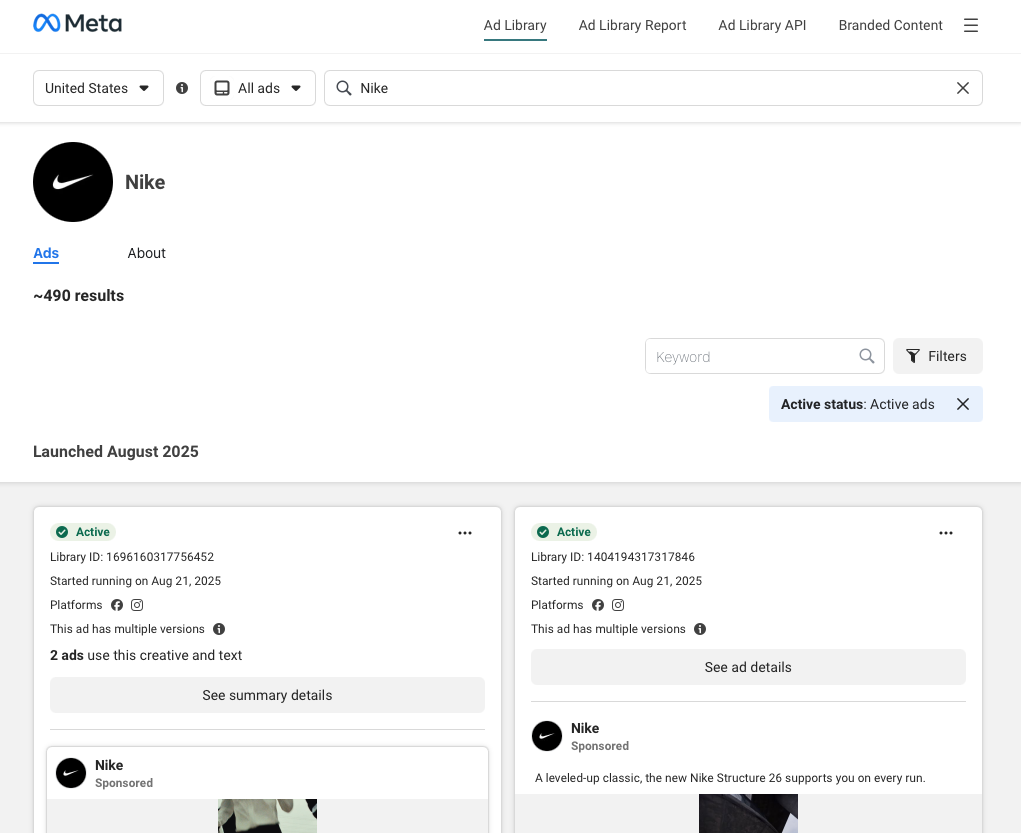Go to the Ad Library tab
Viewport: 1021px width, 833px height.
pos(515,25)
